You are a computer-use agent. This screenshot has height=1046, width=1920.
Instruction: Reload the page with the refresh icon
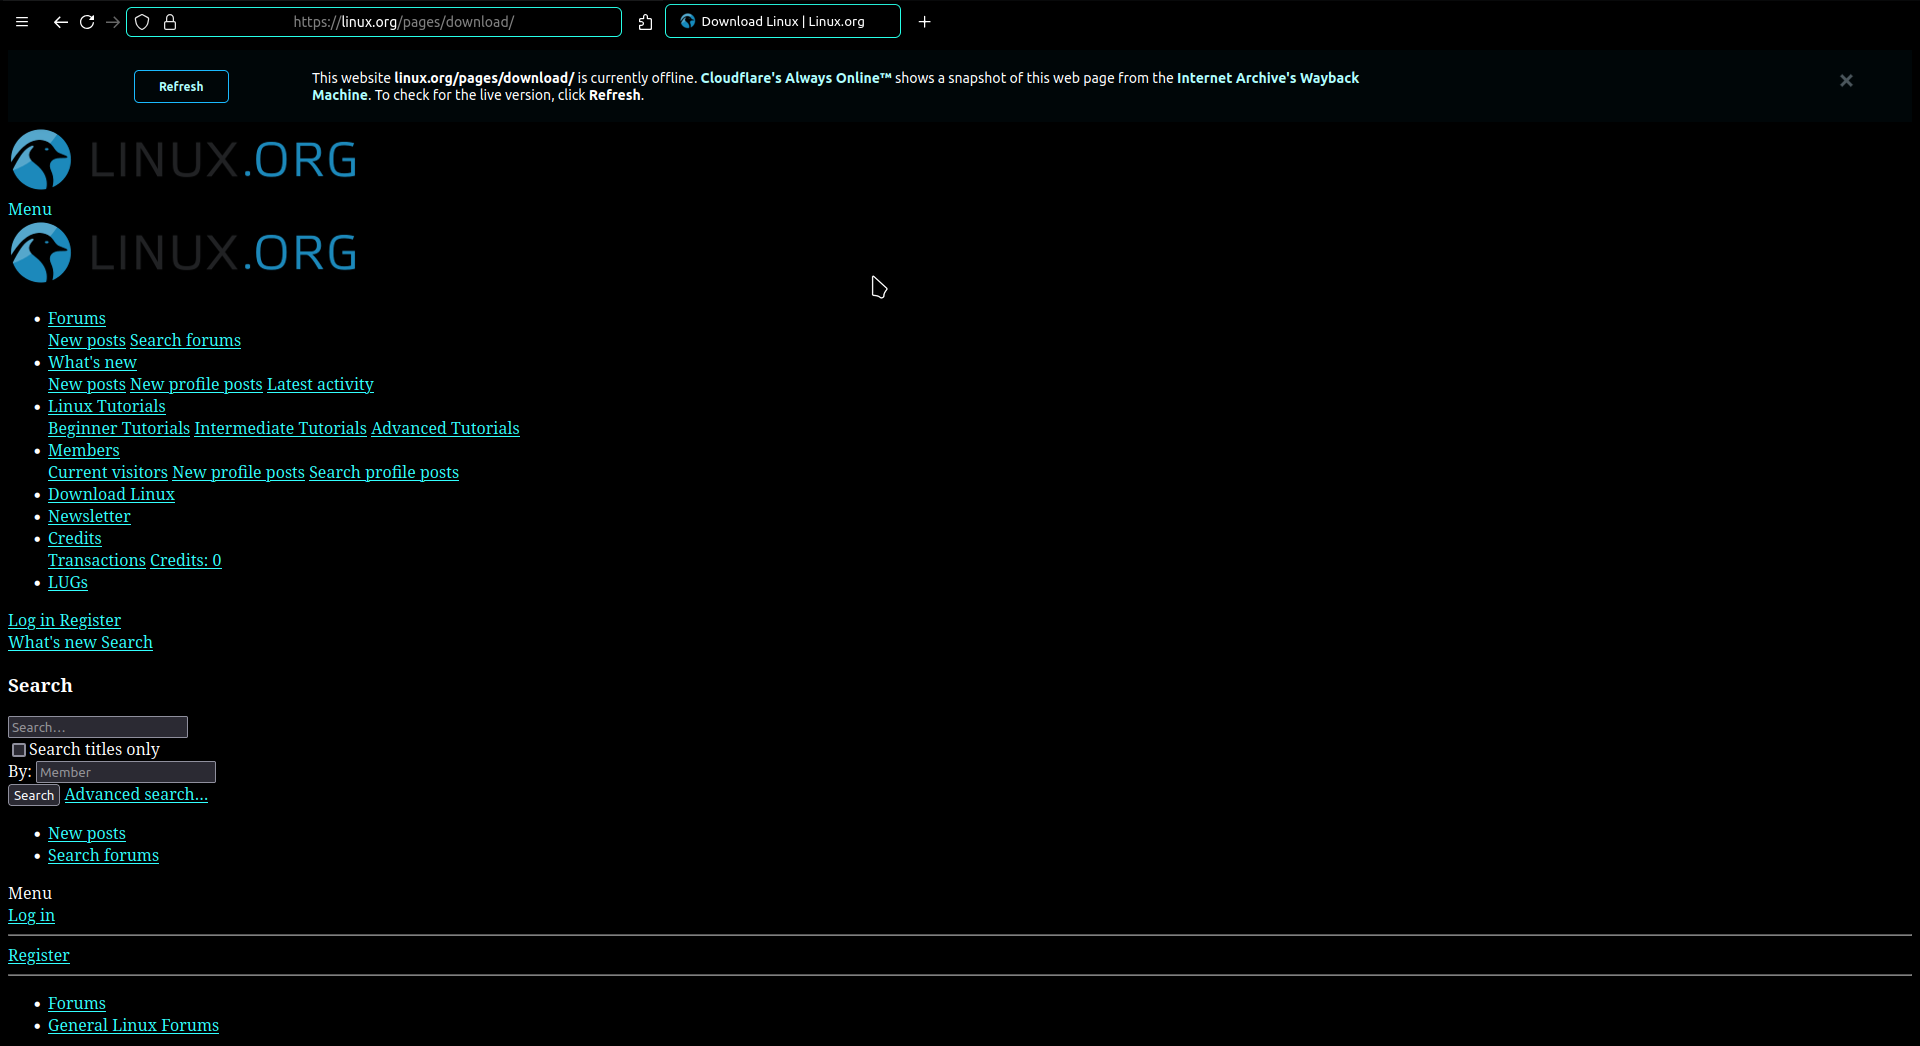click(x=87, y=22)
